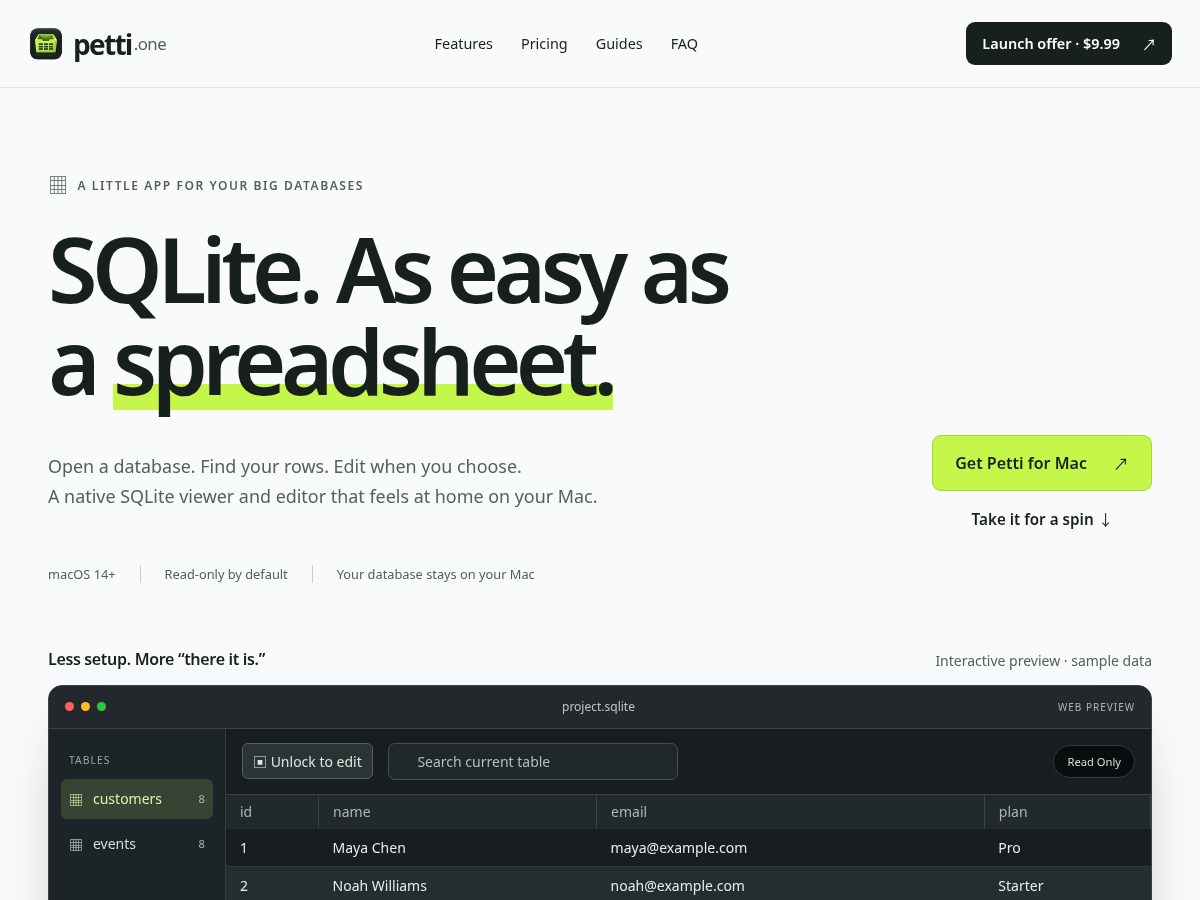Screen dimensions: 1200x900
Task: Click the row count 8 beside events
Action: click(201, 844)
